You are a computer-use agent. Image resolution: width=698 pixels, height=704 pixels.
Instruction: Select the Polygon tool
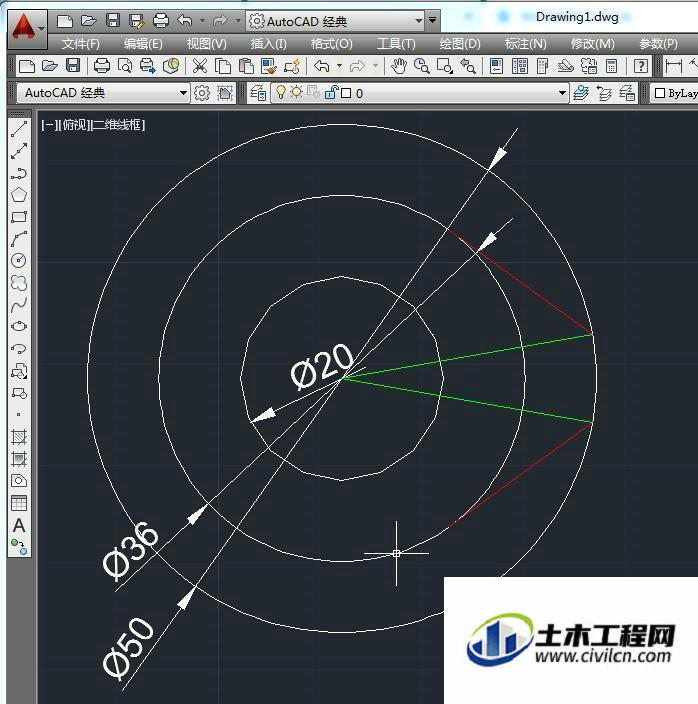[19, 195]
